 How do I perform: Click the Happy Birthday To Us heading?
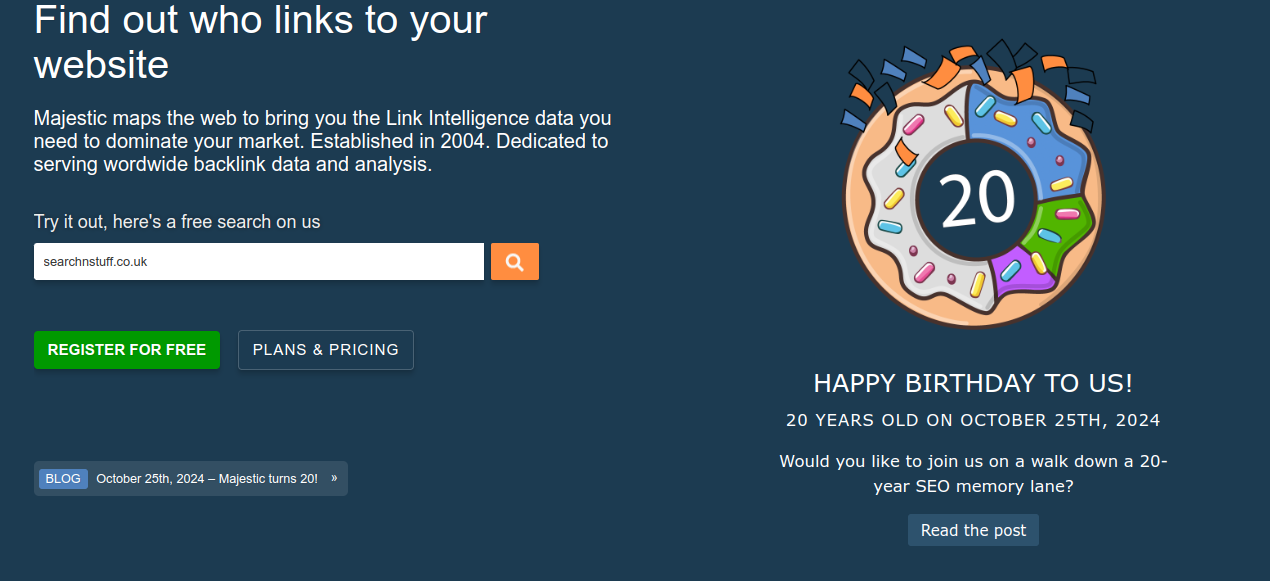pyautogui.click(x=973, y=383)
